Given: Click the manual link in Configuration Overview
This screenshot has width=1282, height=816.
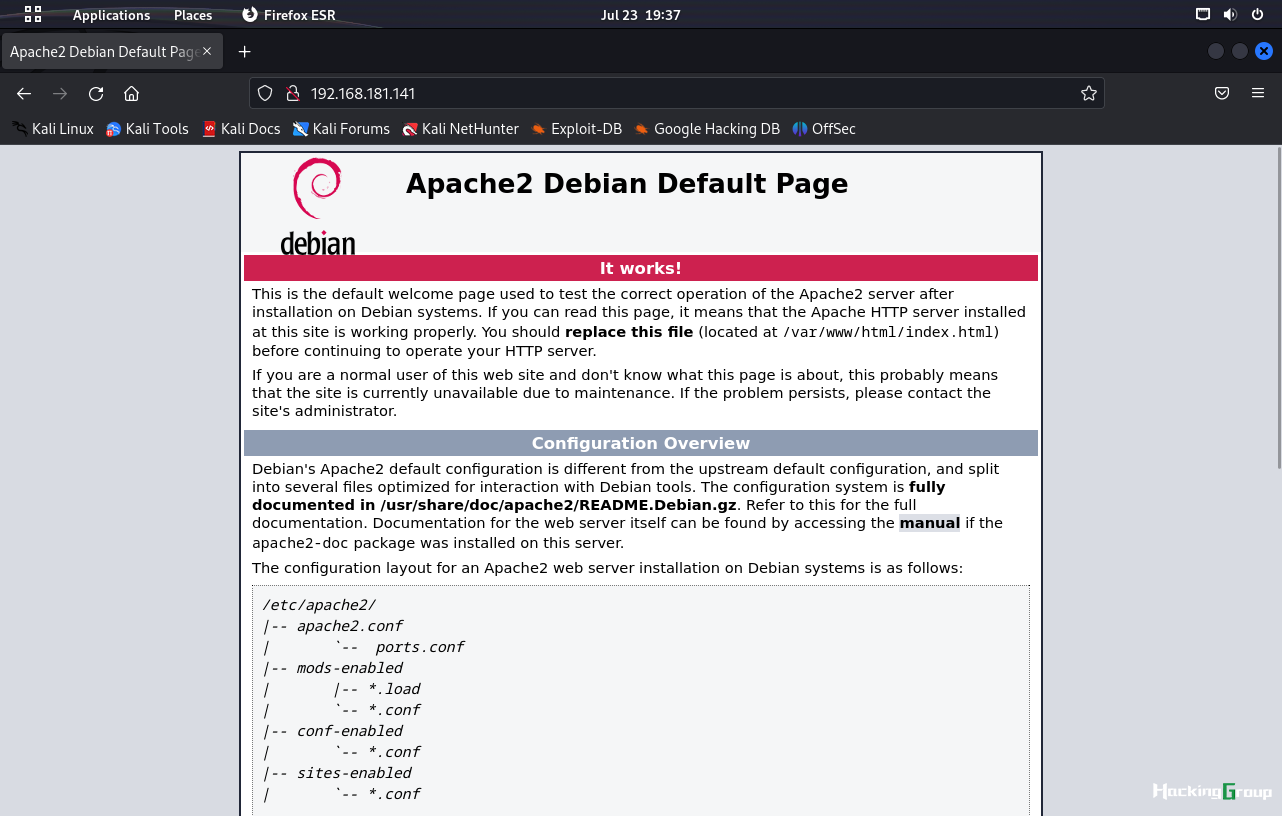Looking at the screenshot, I should pyautogui.click(x=929, y=523).
